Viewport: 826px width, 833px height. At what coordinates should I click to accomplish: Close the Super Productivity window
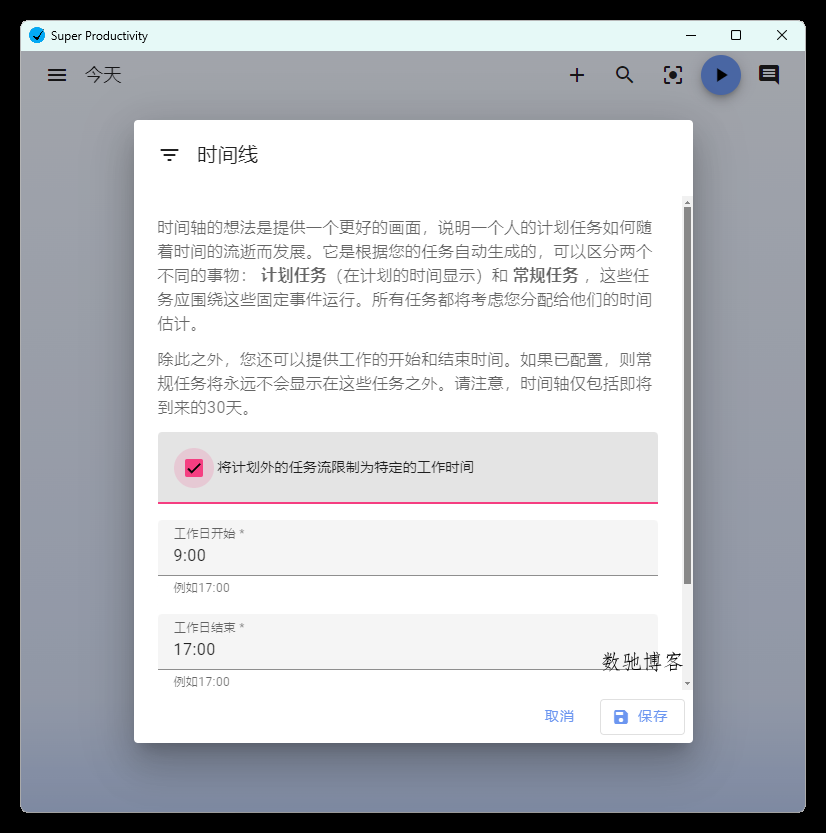[x=782, y=36]
